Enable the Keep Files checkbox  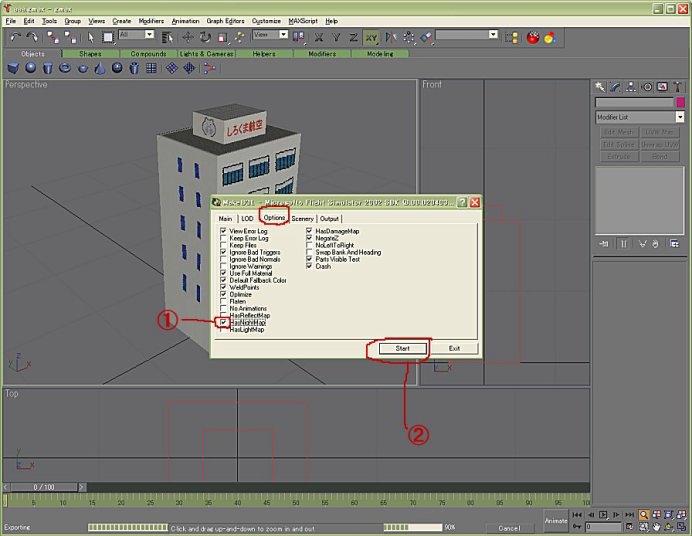(224, 245)
